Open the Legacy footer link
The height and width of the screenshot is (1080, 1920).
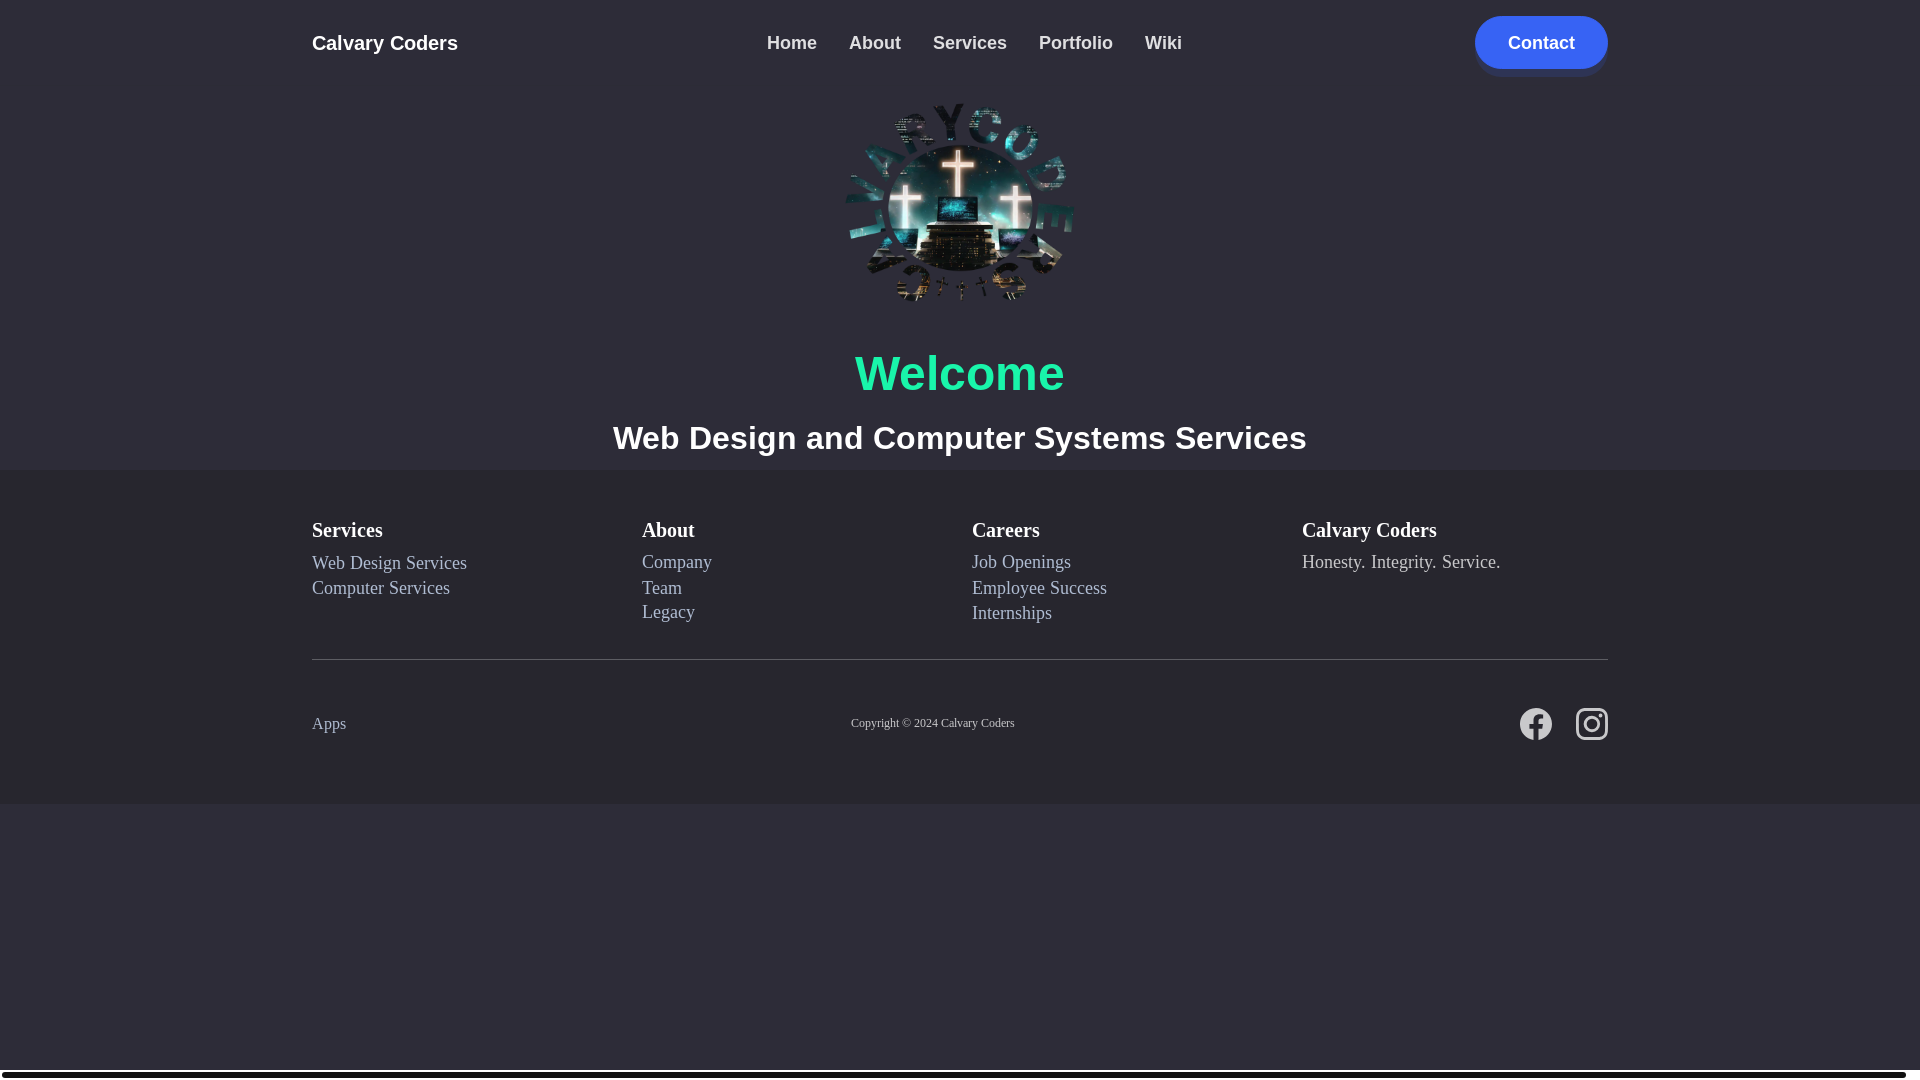(x=668, y=612)
